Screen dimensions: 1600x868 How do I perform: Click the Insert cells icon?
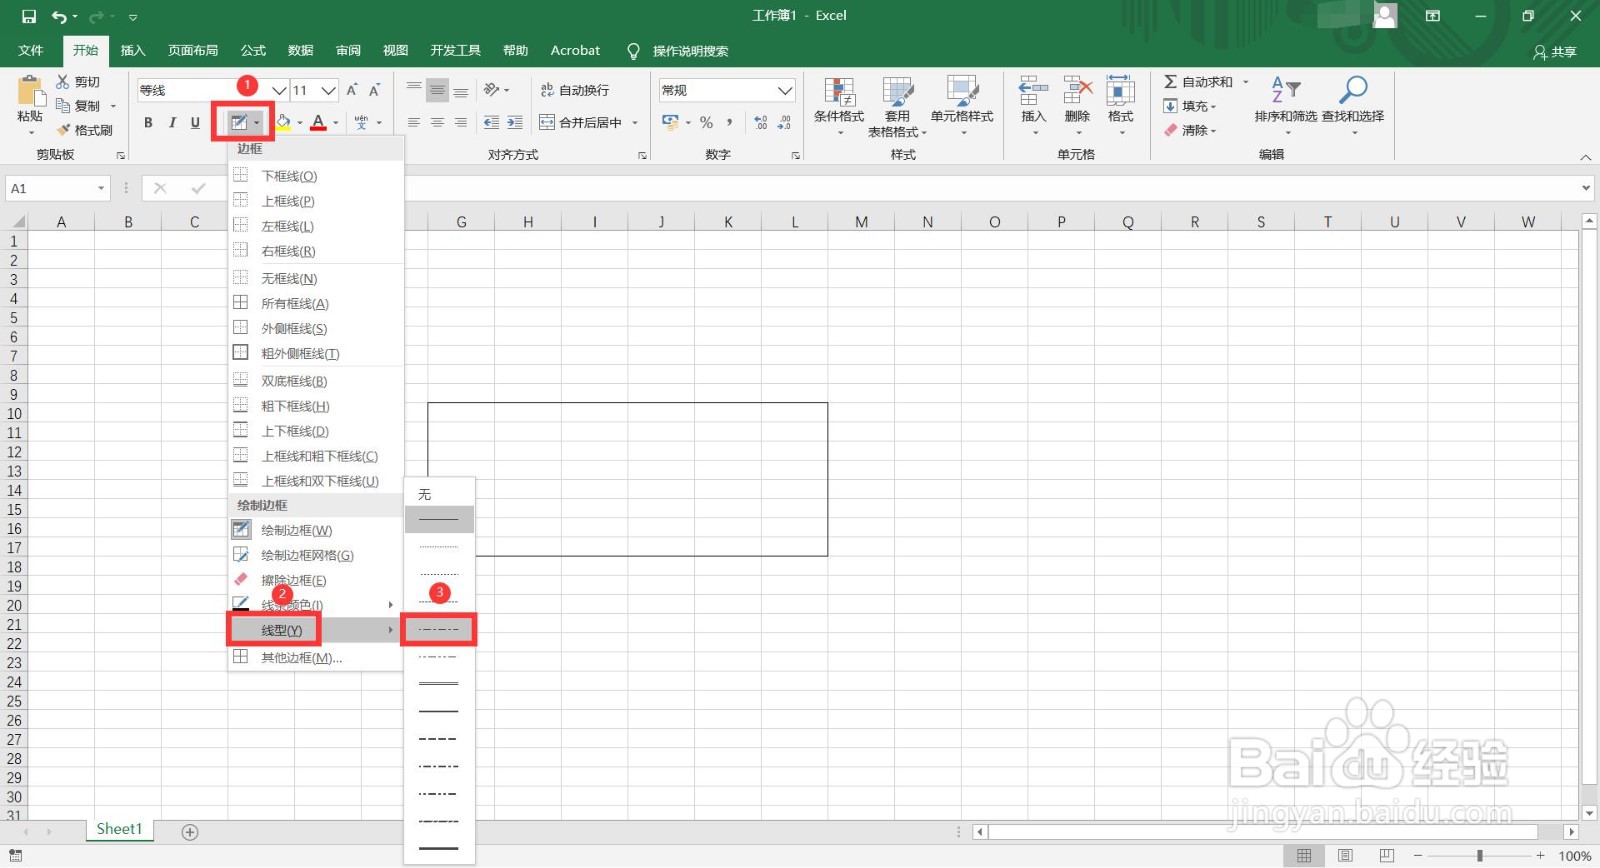click(1033, 91)
